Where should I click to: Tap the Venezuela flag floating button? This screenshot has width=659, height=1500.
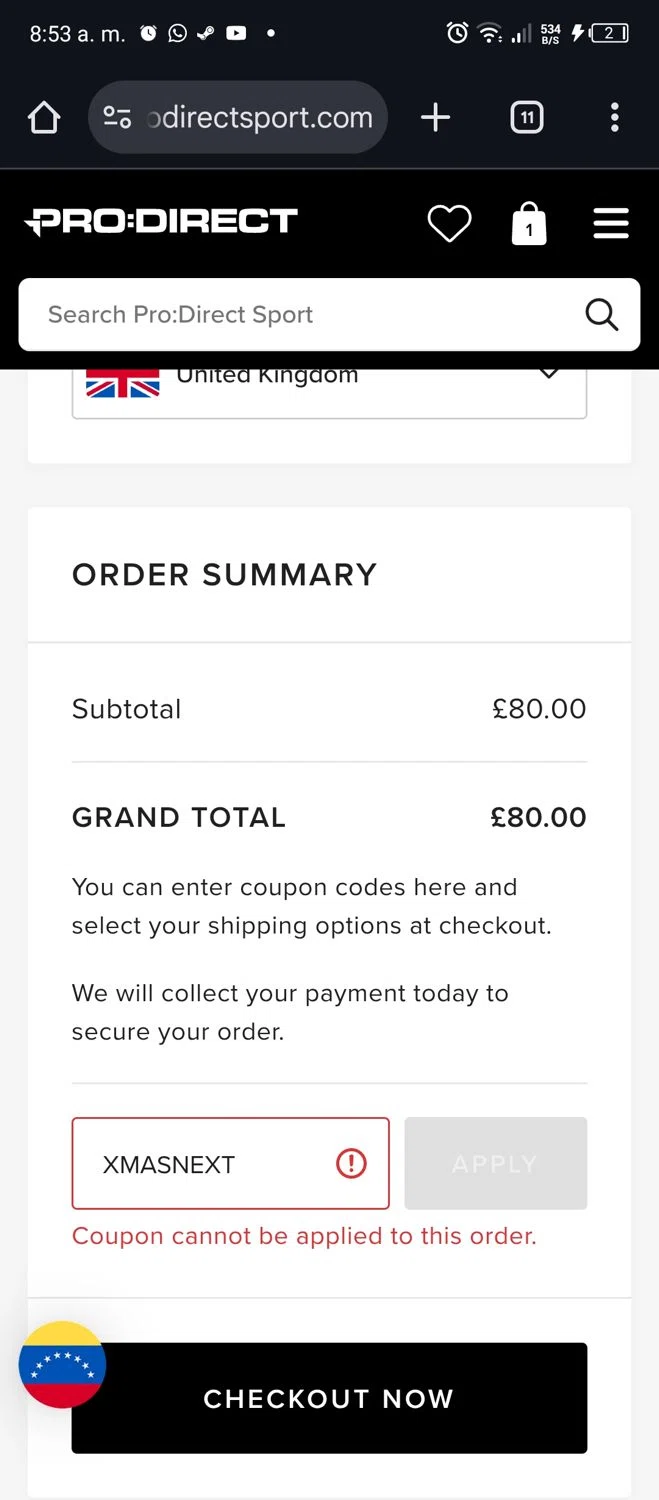tap(62, 1364)
